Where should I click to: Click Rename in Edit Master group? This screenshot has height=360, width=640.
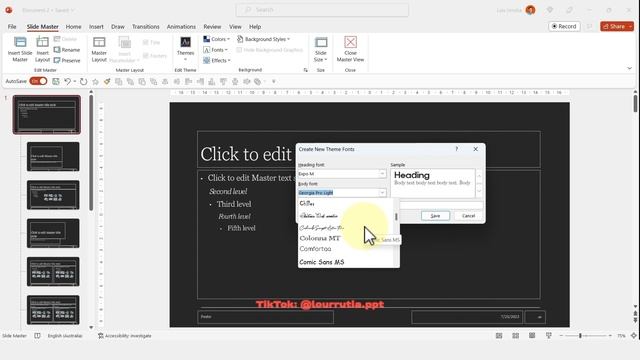(x=67, y=50)
